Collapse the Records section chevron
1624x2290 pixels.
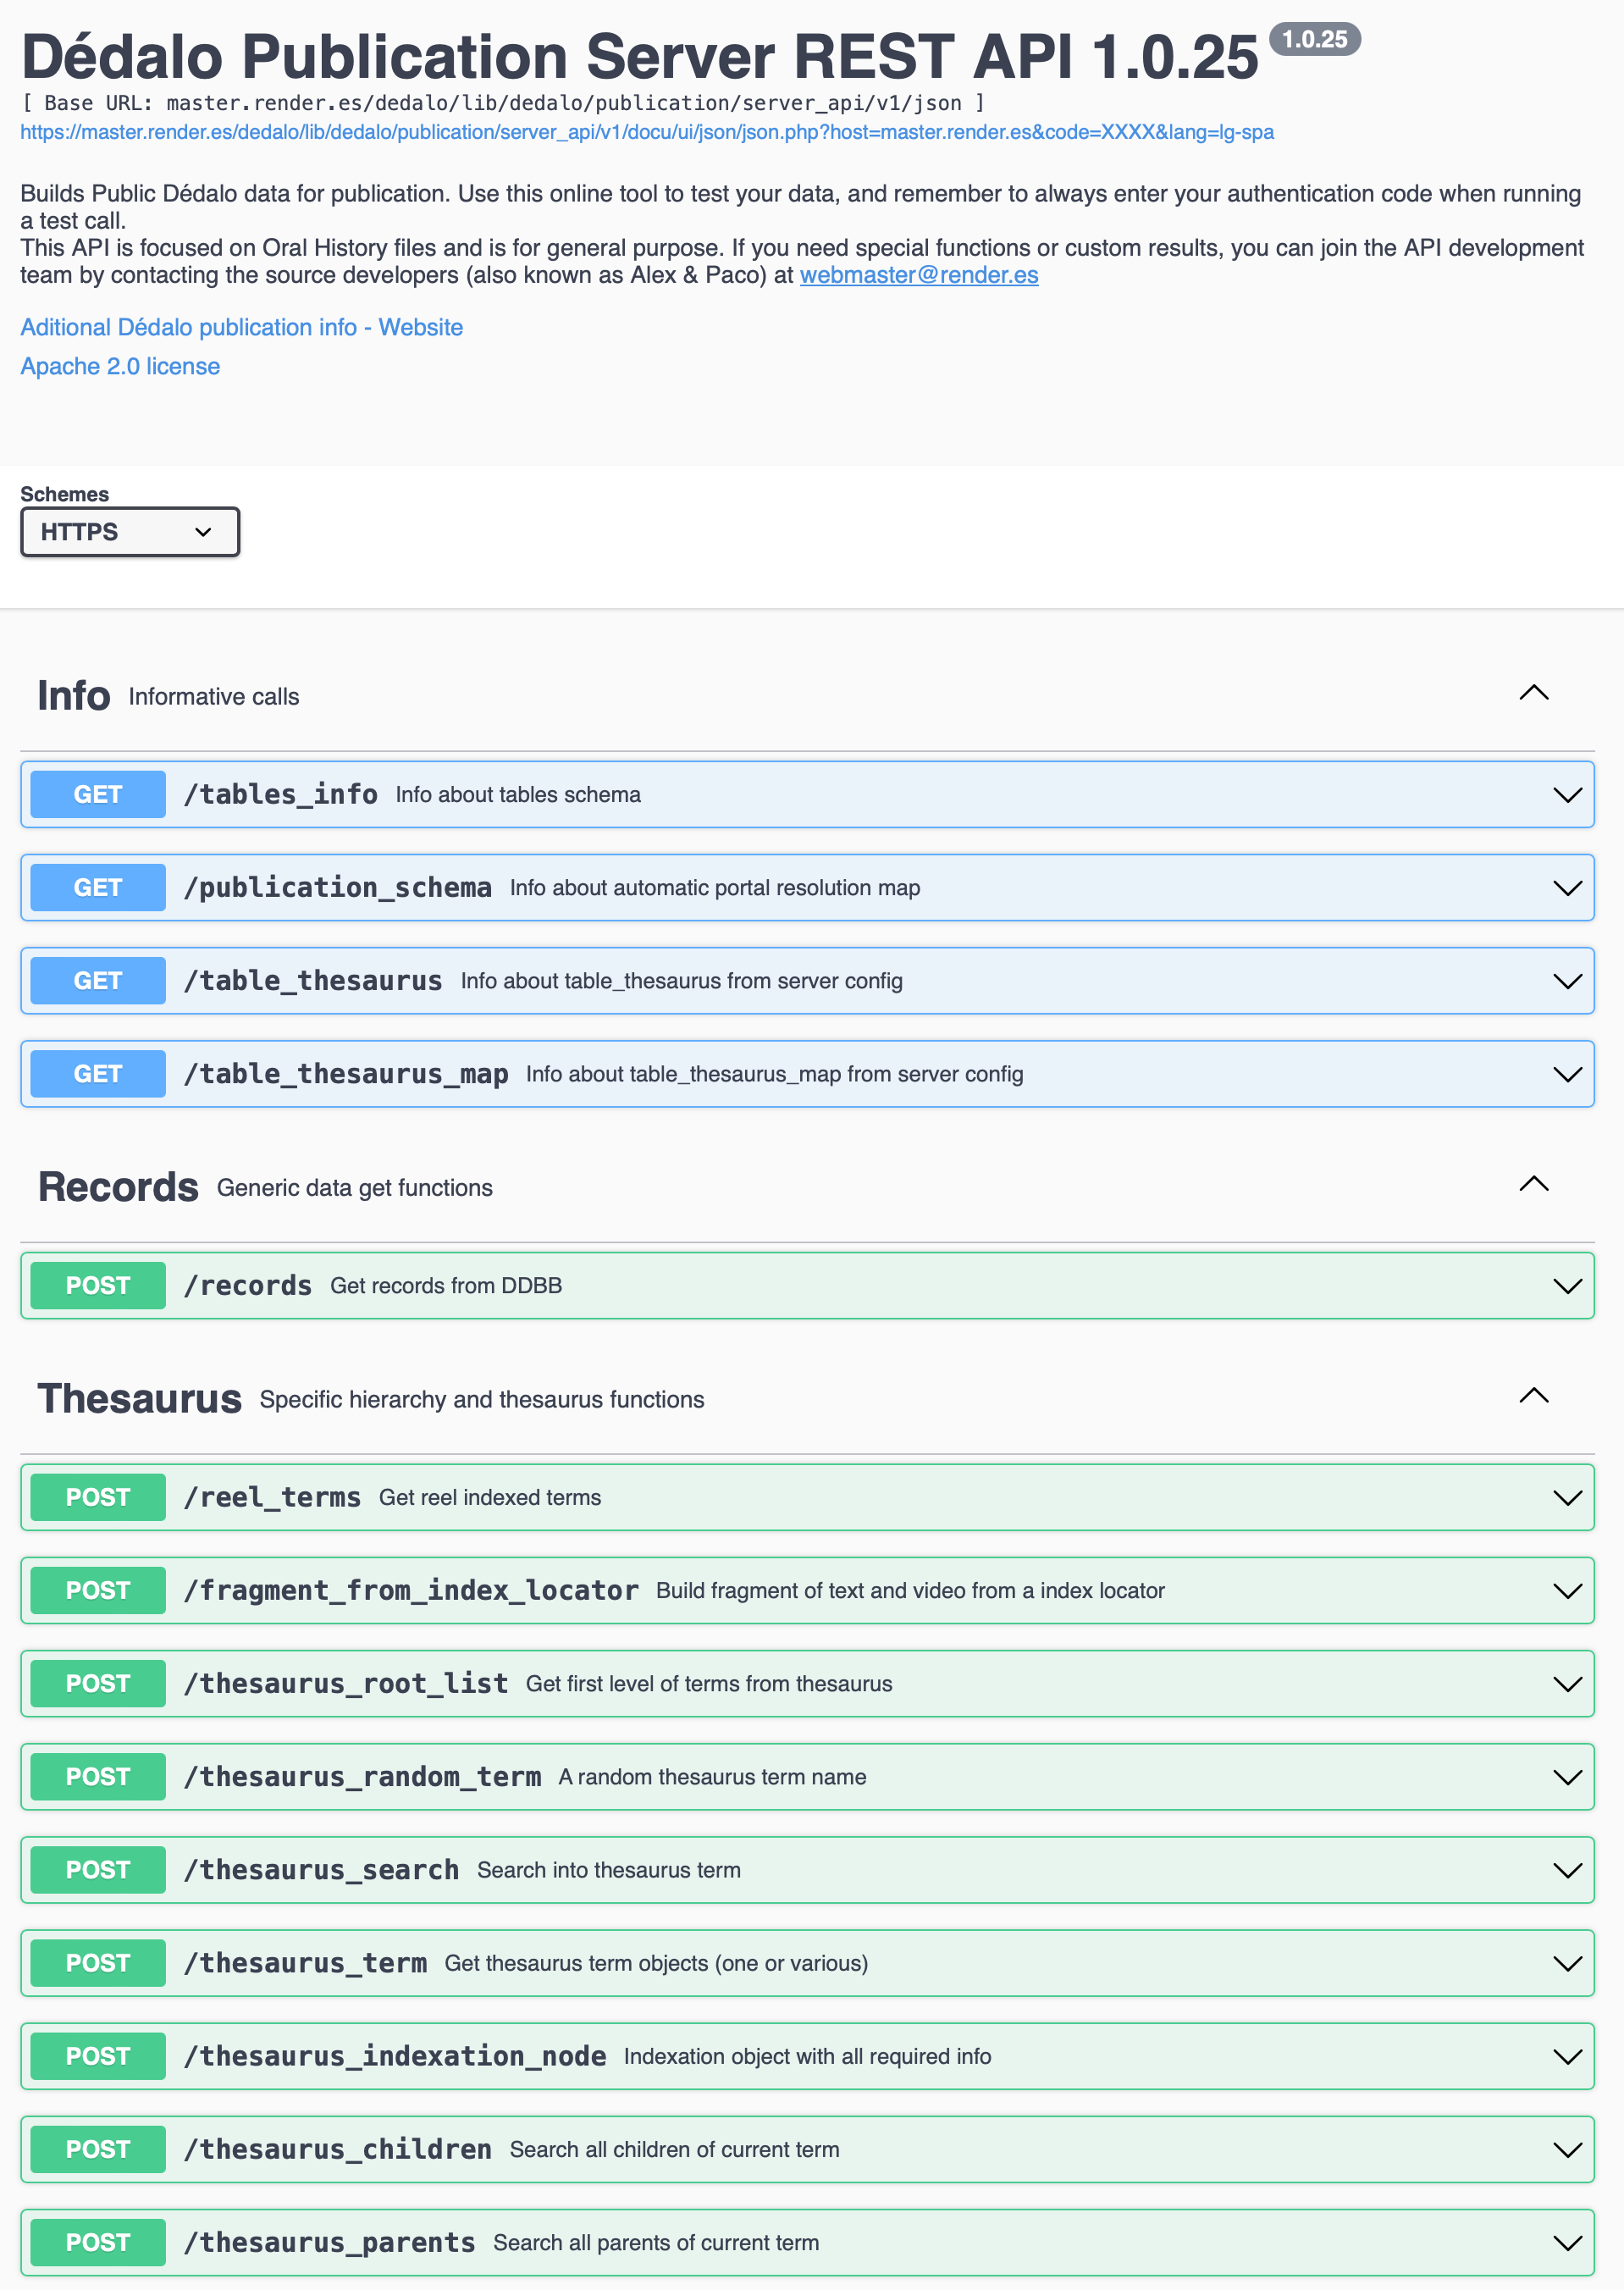pos(1533,1184)
